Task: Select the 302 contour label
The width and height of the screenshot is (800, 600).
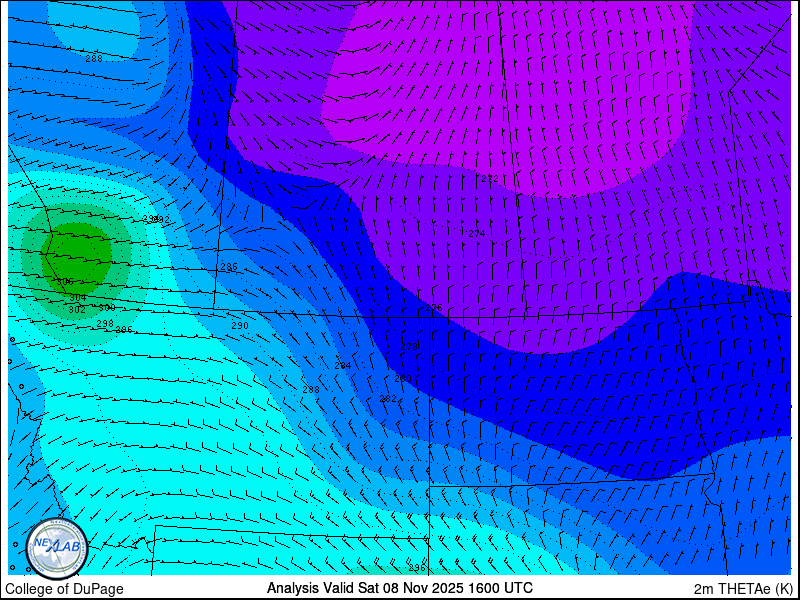Action: [x=77, y=309]
